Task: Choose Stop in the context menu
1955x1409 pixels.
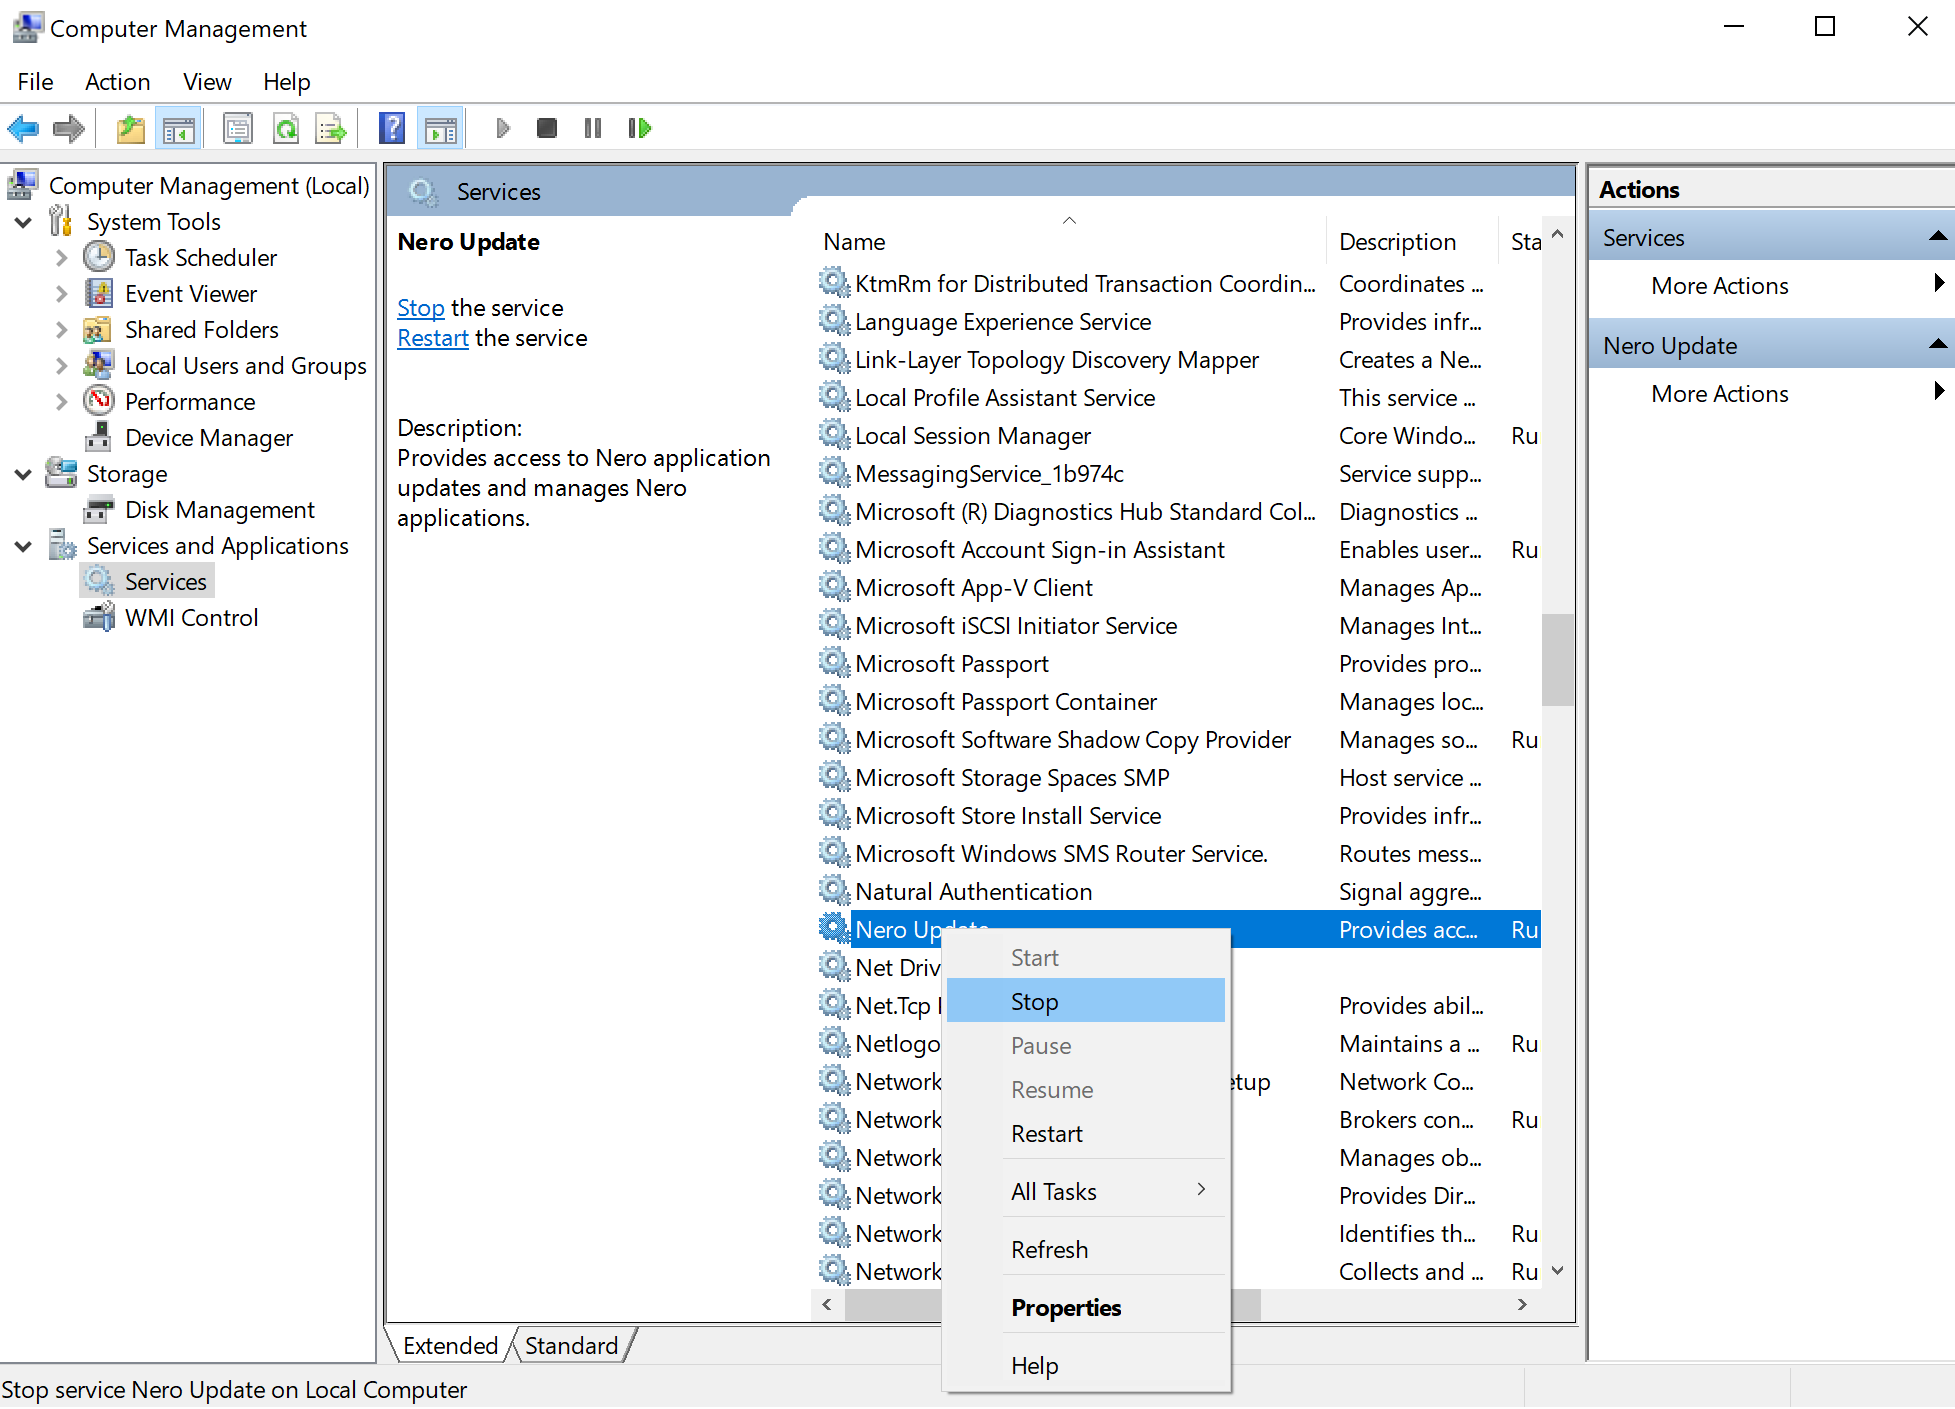Action: 1034,1001
